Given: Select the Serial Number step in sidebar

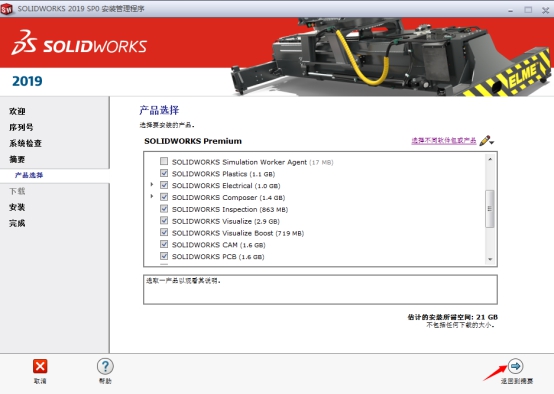Looking at the screenshot, I should point(21,127).
